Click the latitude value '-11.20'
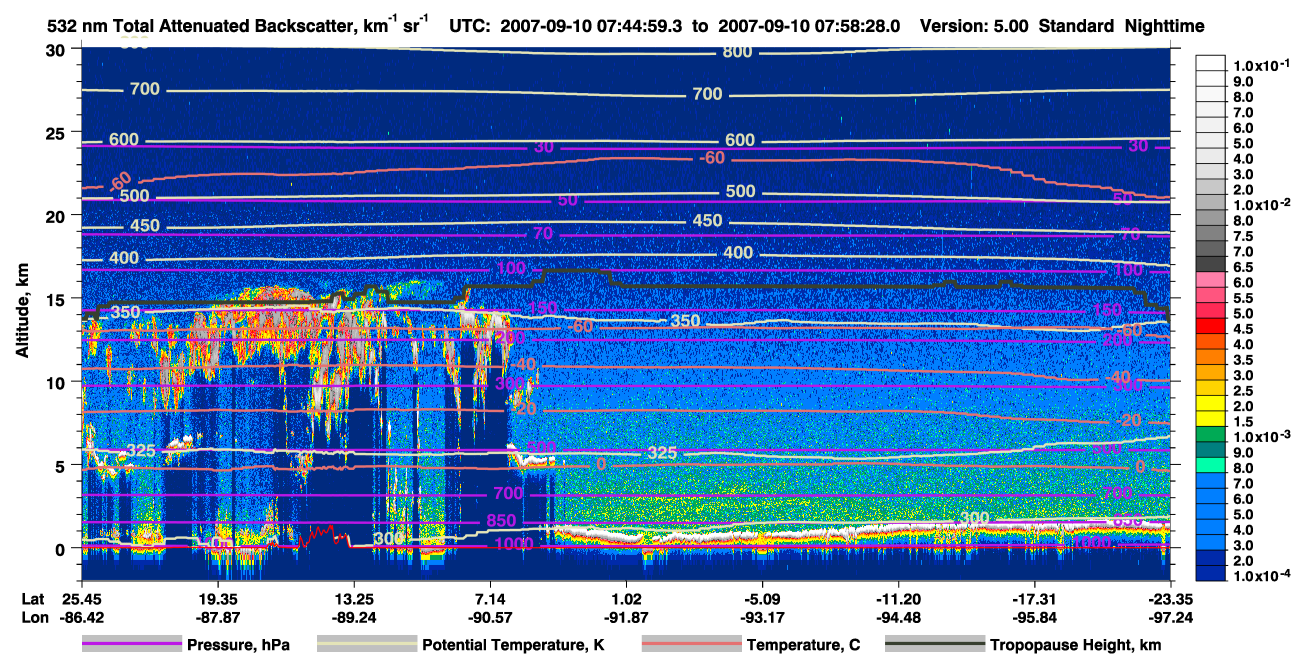The width and height of the screenshot is (1300, 667). coord(898,599)
